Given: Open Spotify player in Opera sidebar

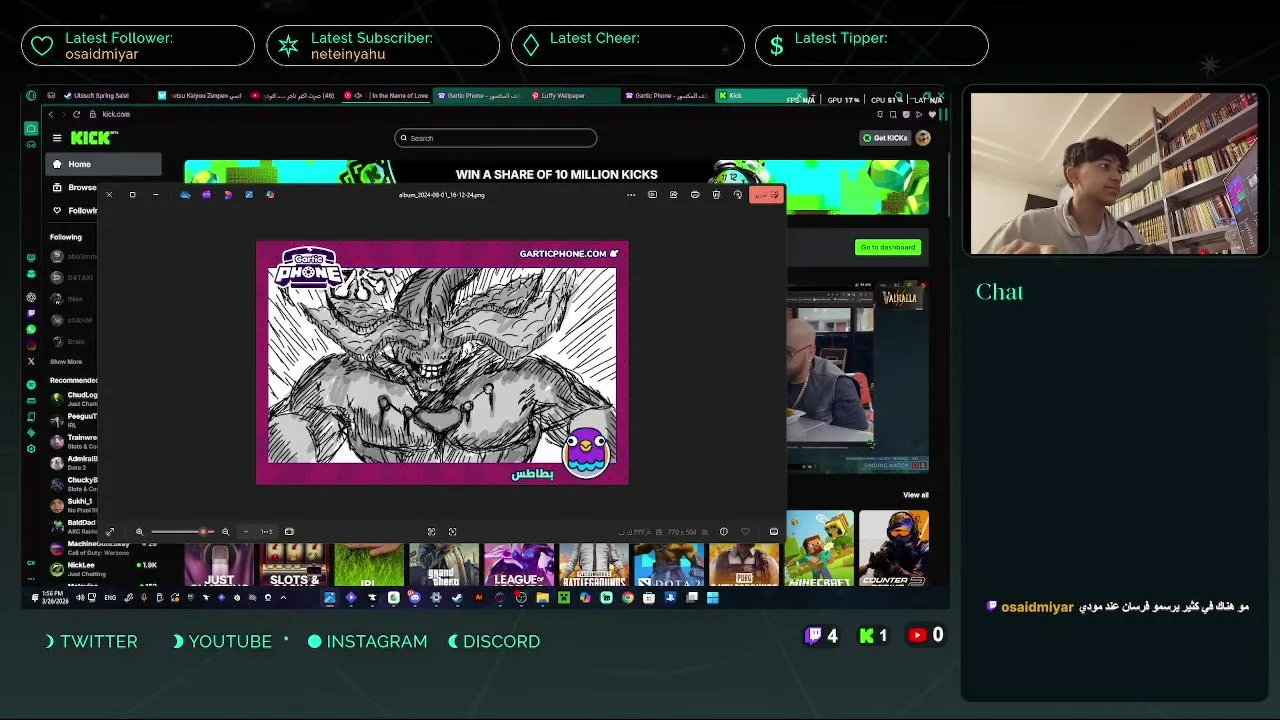Looking at the screenshot, I should point(31,384).
